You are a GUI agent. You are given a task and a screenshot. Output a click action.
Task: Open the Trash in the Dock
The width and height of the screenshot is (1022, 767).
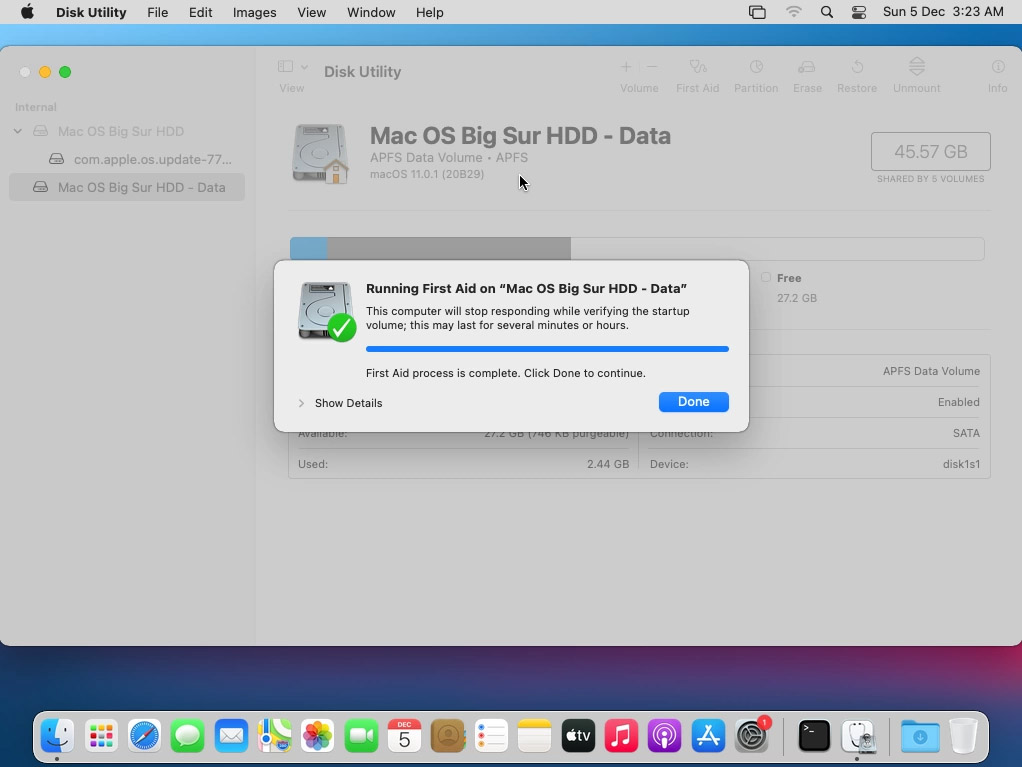pos(963,736)
